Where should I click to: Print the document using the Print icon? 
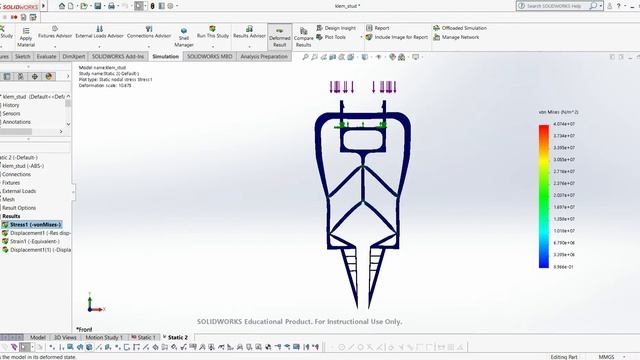pos(111,6)
